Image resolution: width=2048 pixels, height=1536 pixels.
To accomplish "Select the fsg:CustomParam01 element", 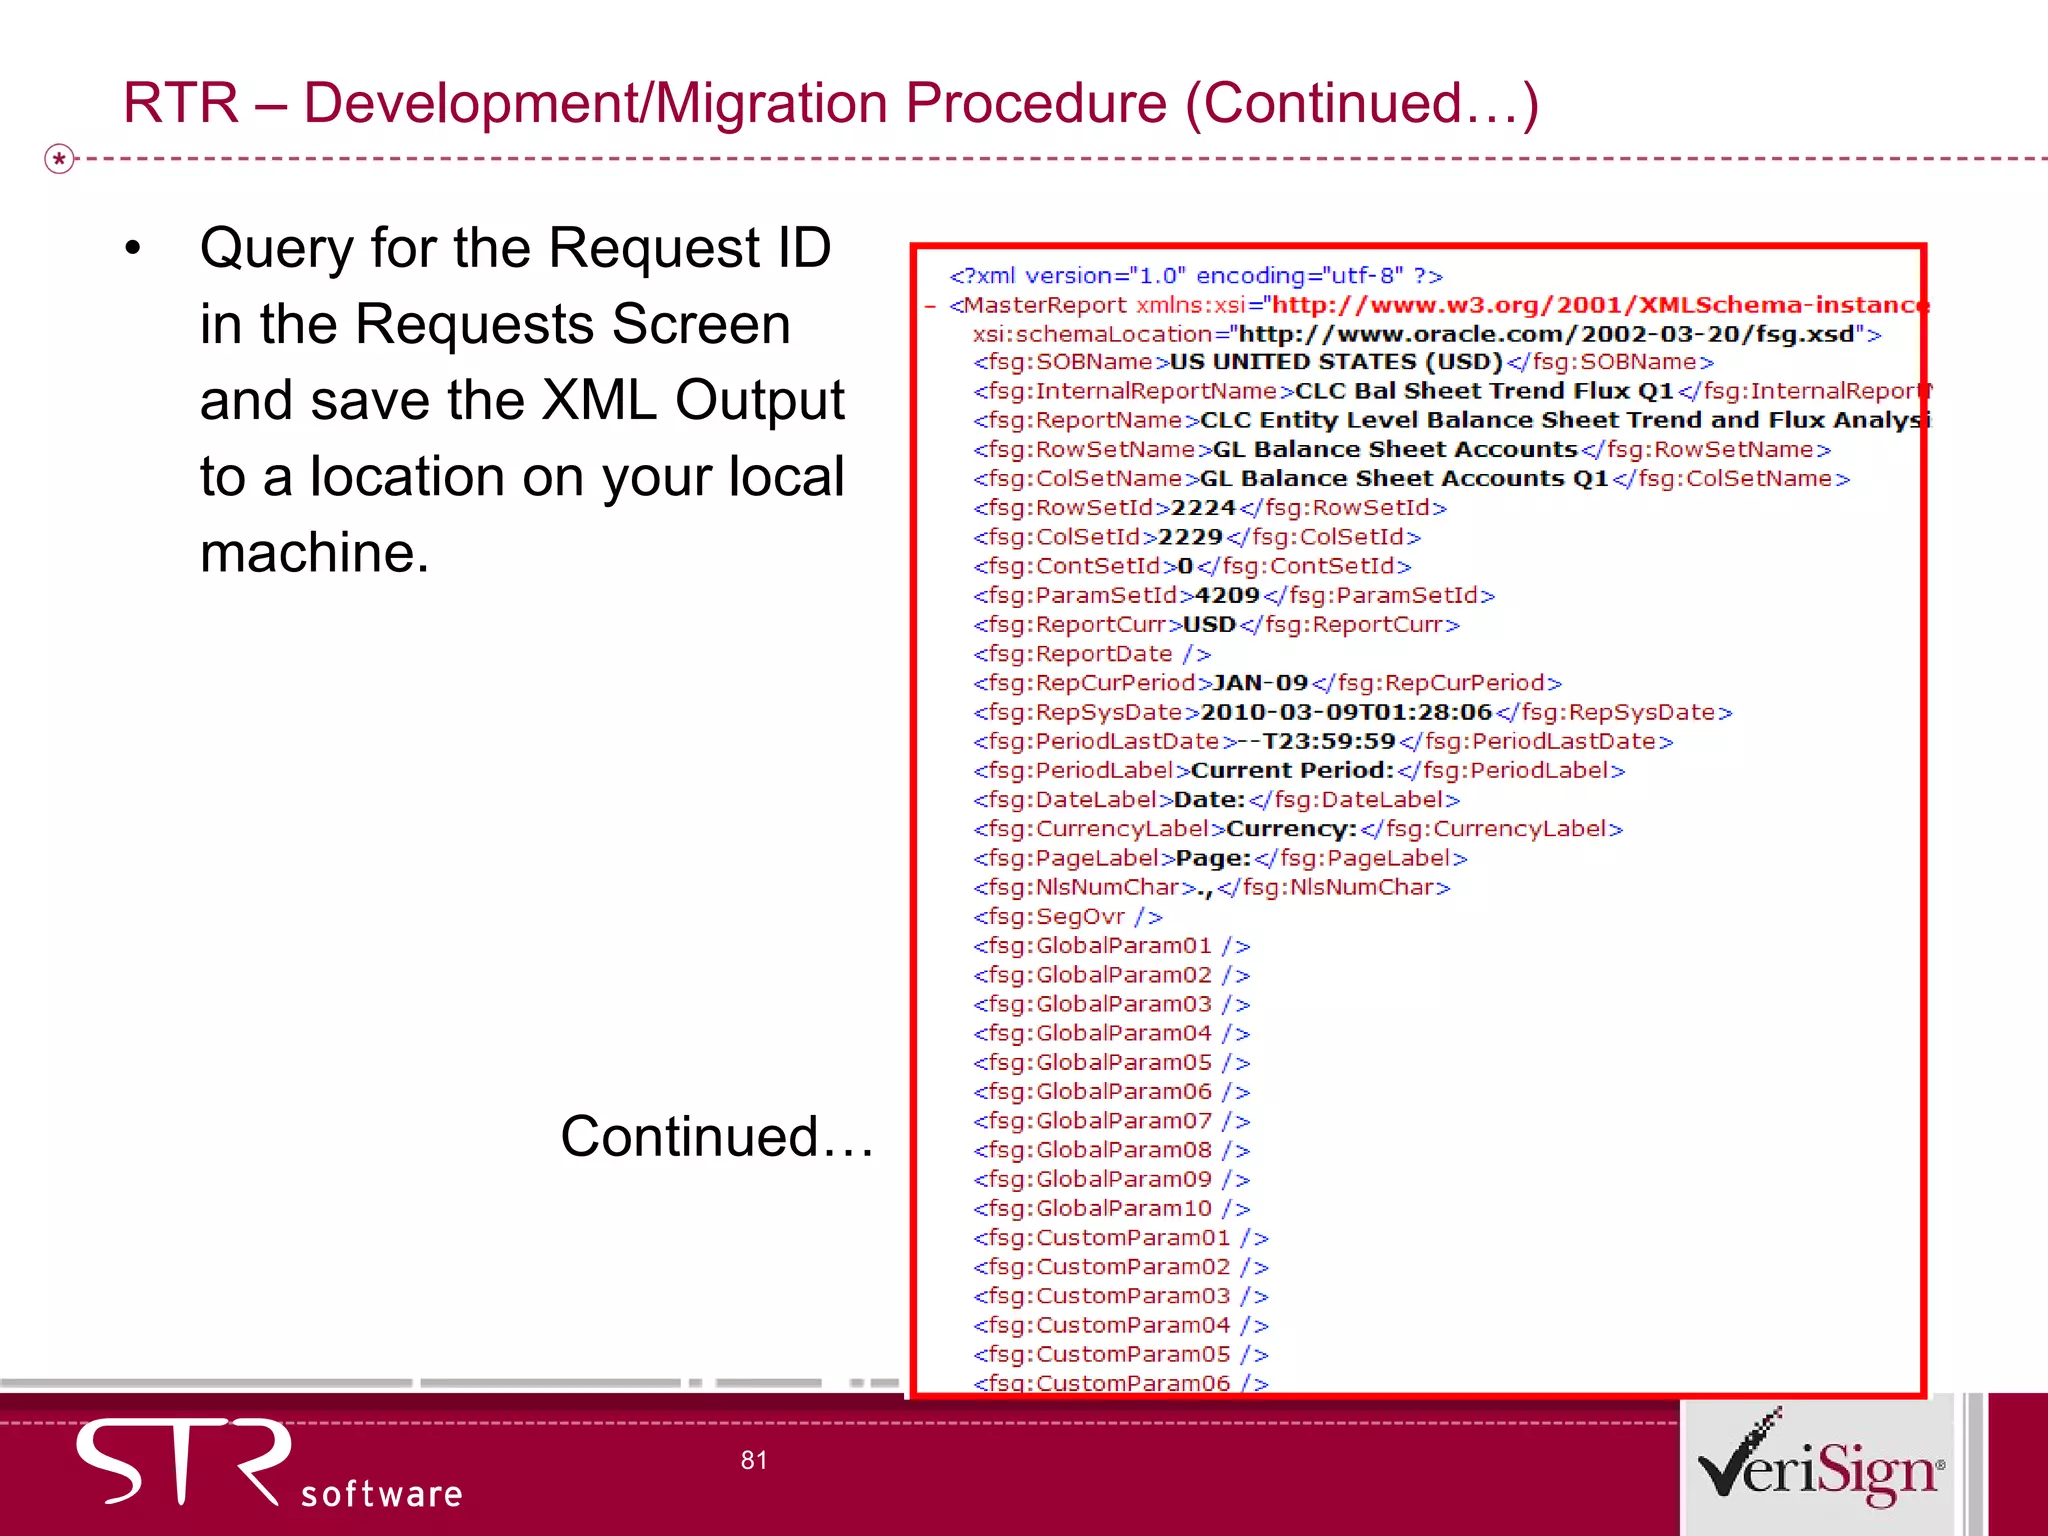I will (x=1120, y=1238).
